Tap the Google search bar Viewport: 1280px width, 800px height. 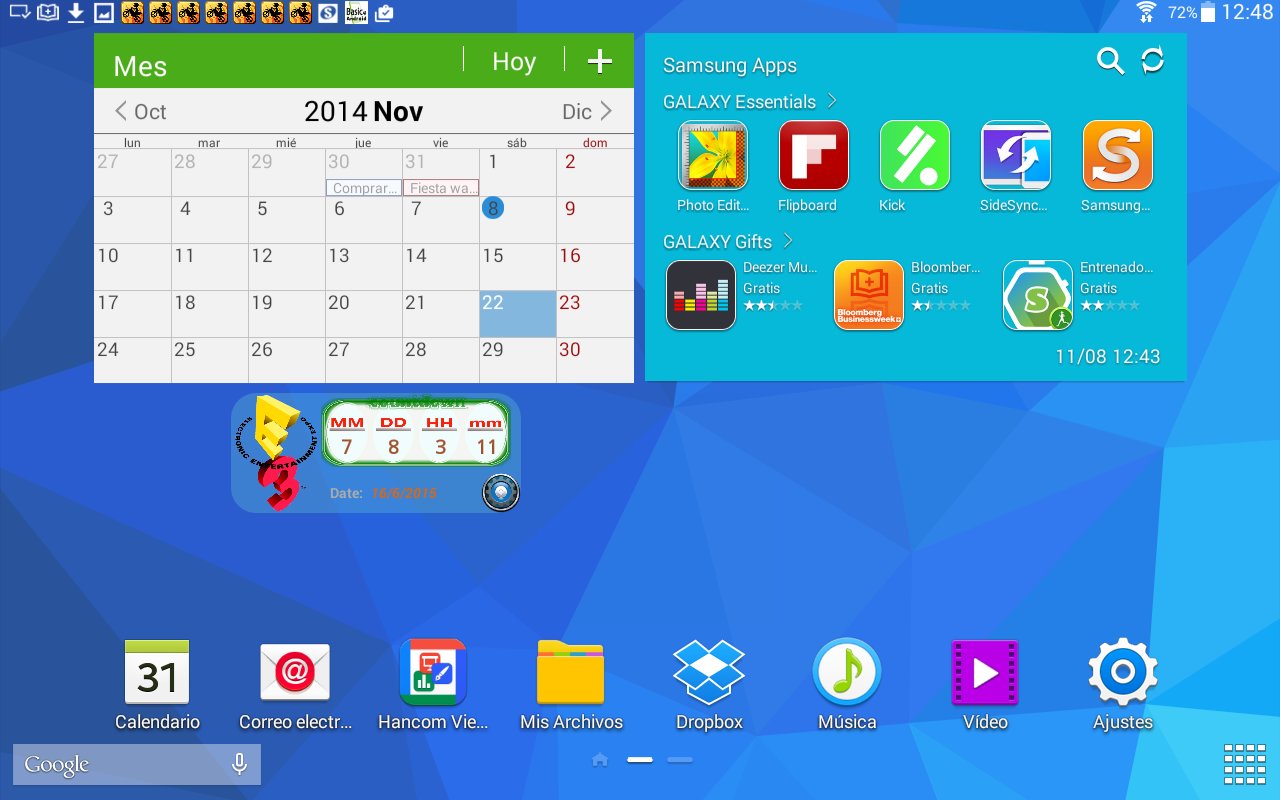137,764
